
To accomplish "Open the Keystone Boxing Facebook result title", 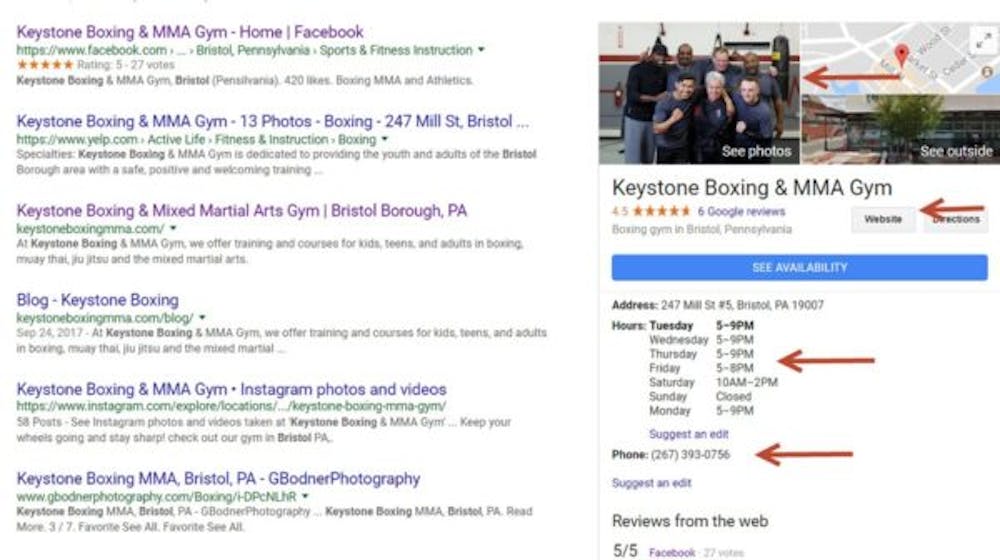I will (189, 32).
